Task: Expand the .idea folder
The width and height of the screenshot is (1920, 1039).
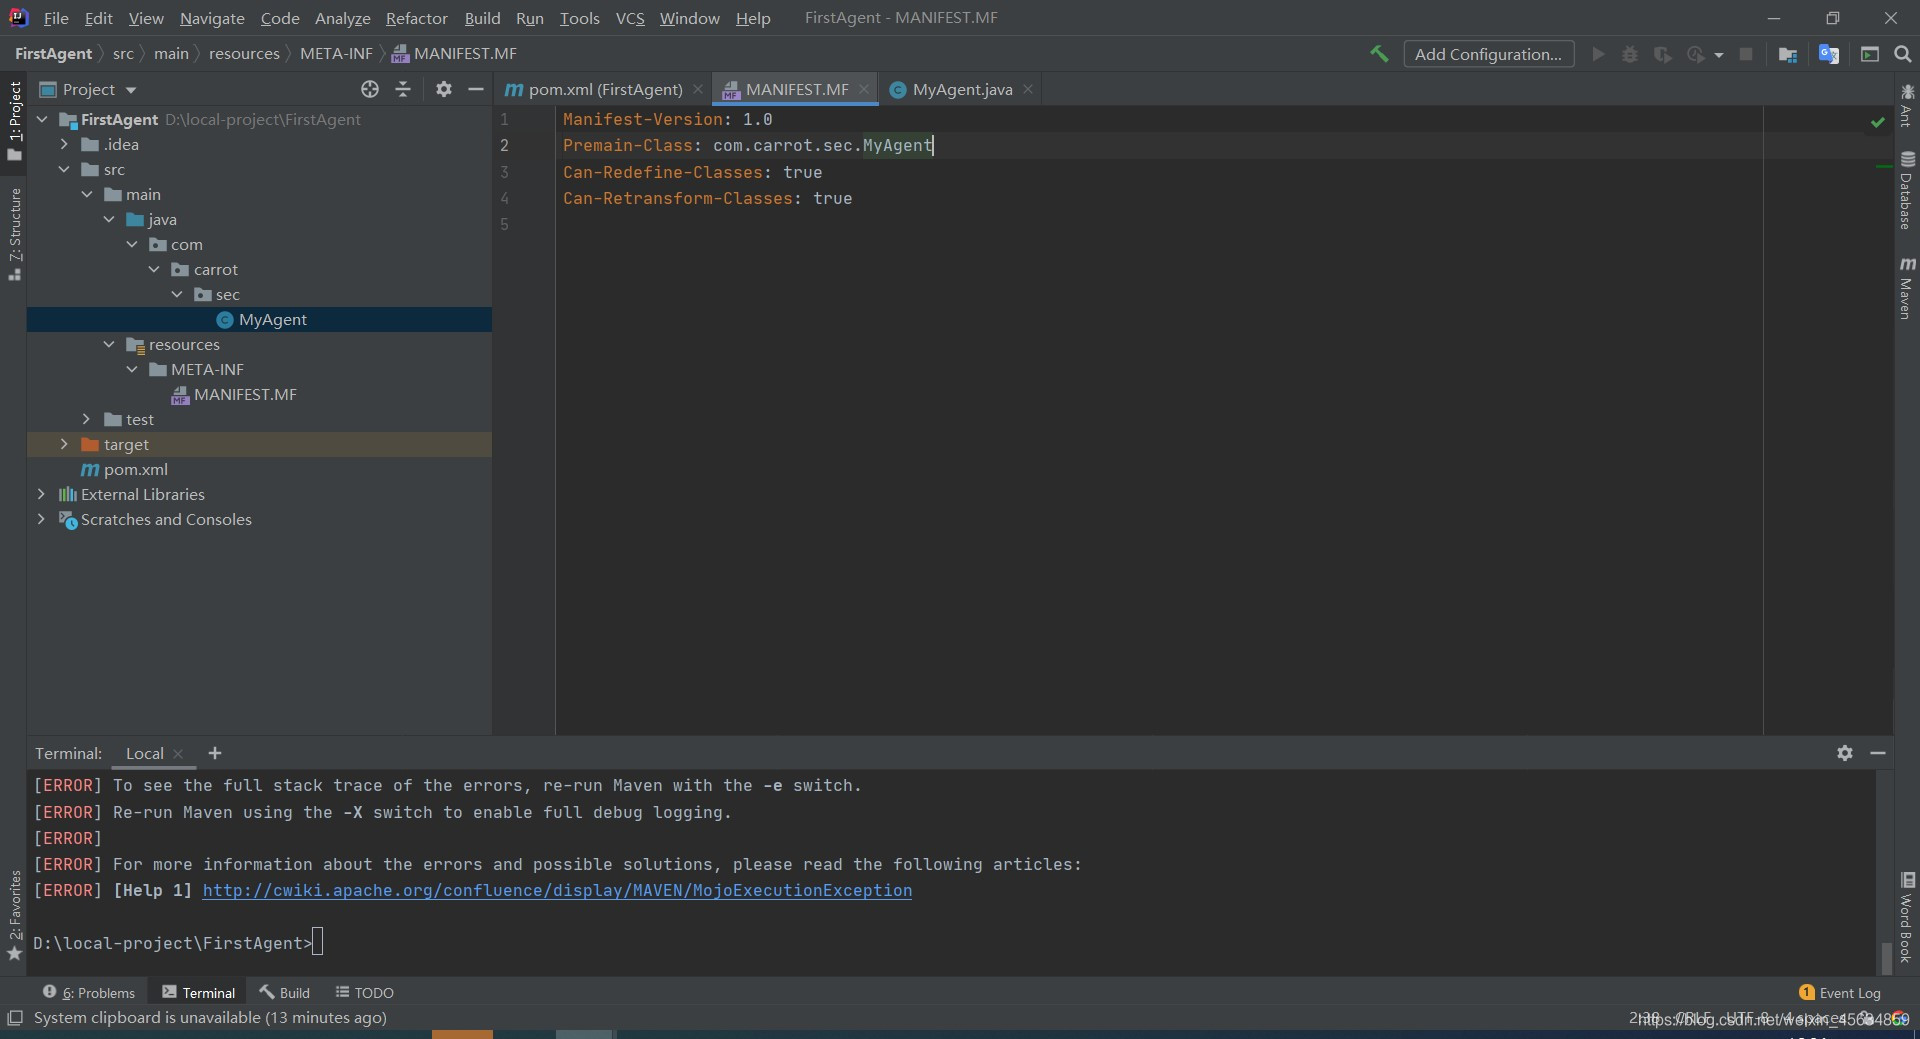Action: [x=64, y=144]
